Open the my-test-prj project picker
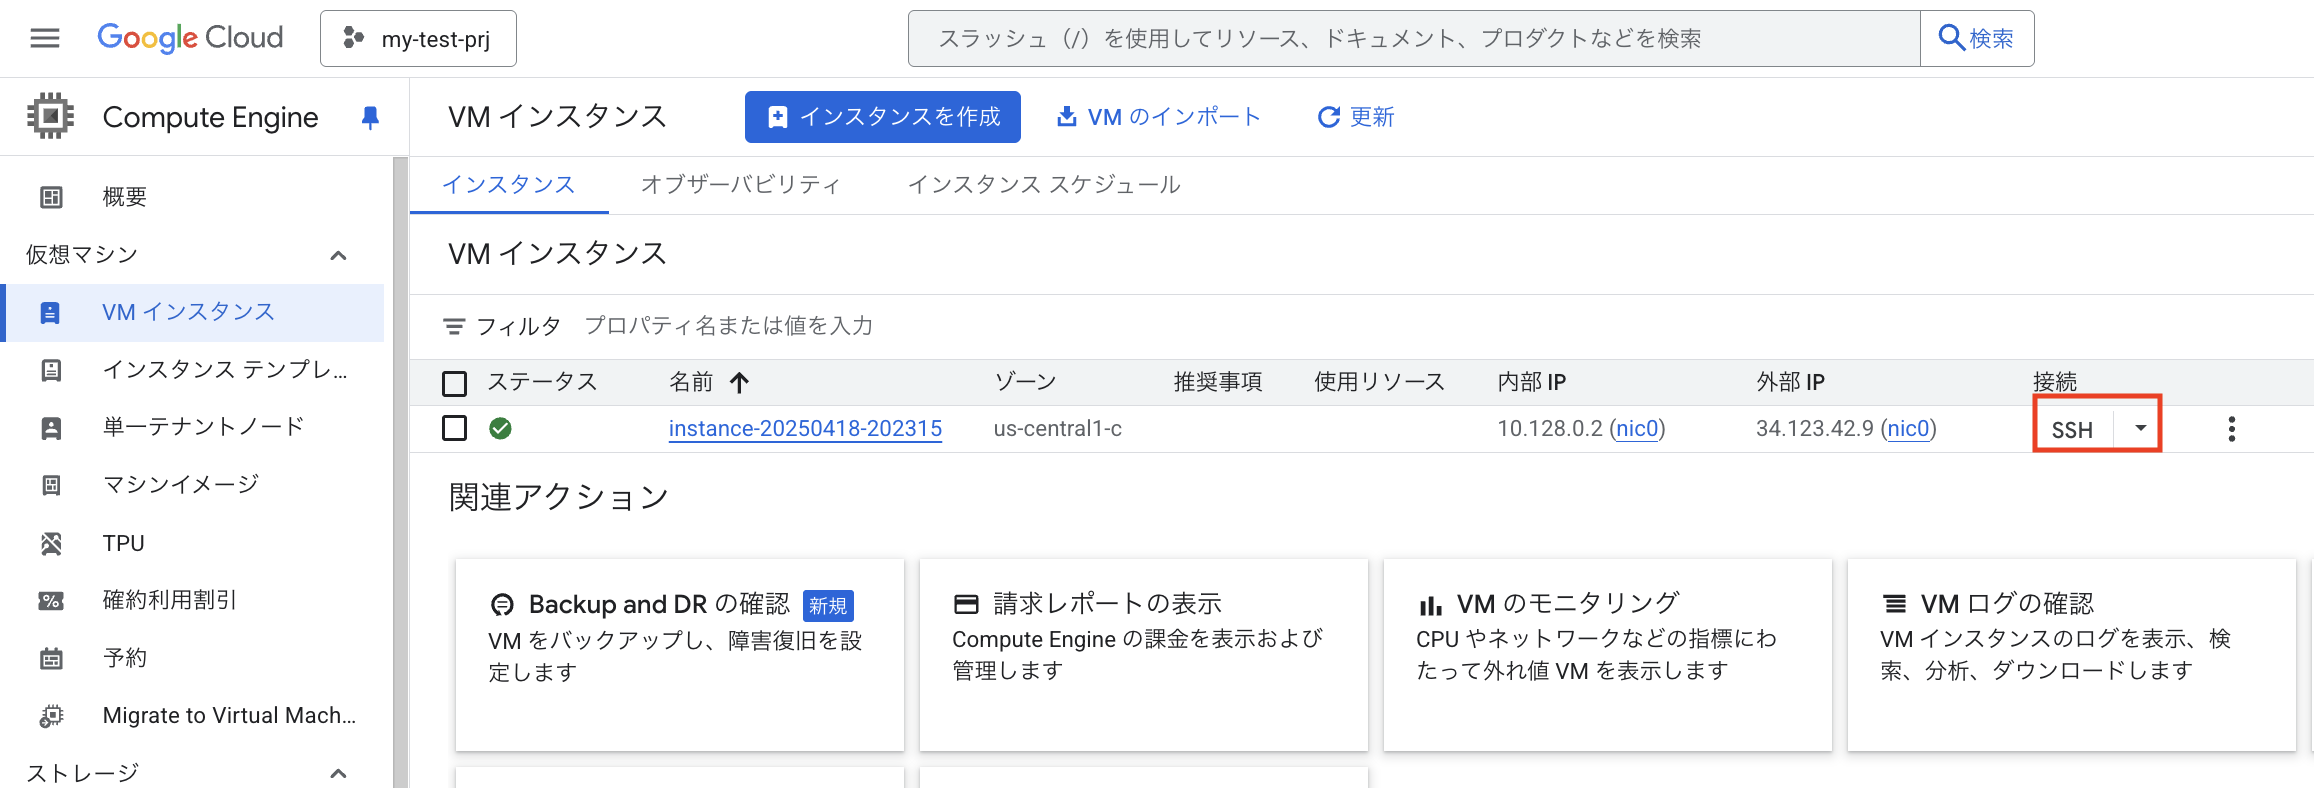 tap(418, 39)
